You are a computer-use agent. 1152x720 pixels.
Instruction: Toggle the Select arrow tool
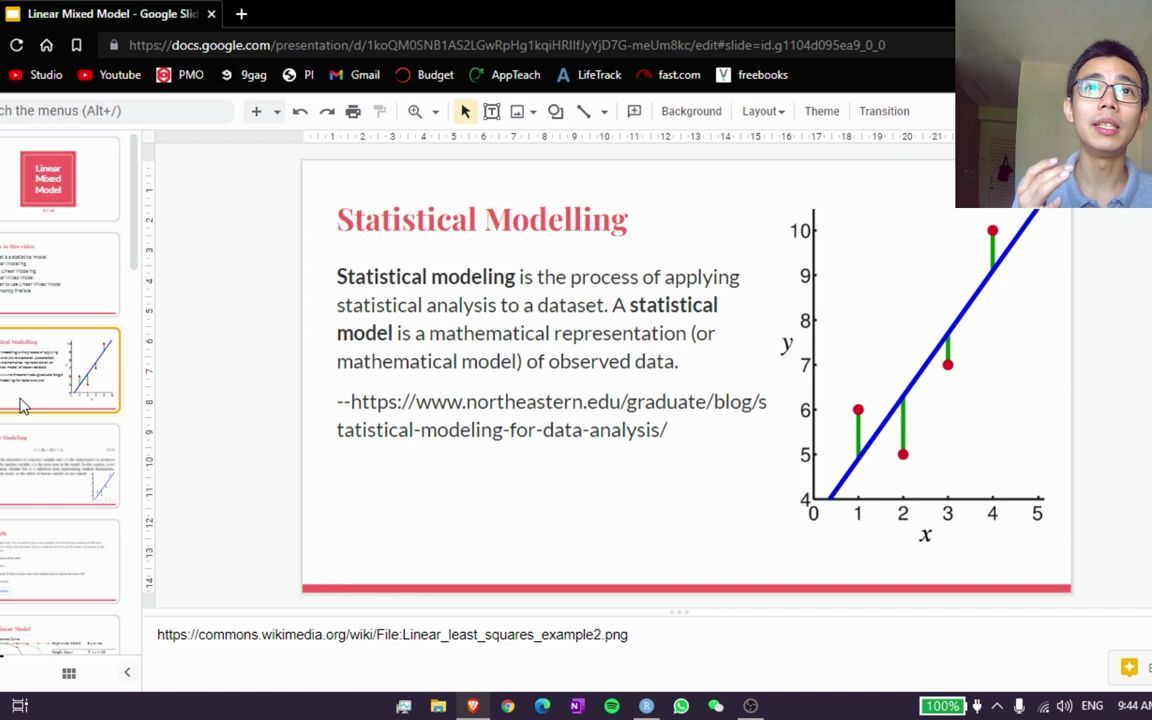click(464, 111)
